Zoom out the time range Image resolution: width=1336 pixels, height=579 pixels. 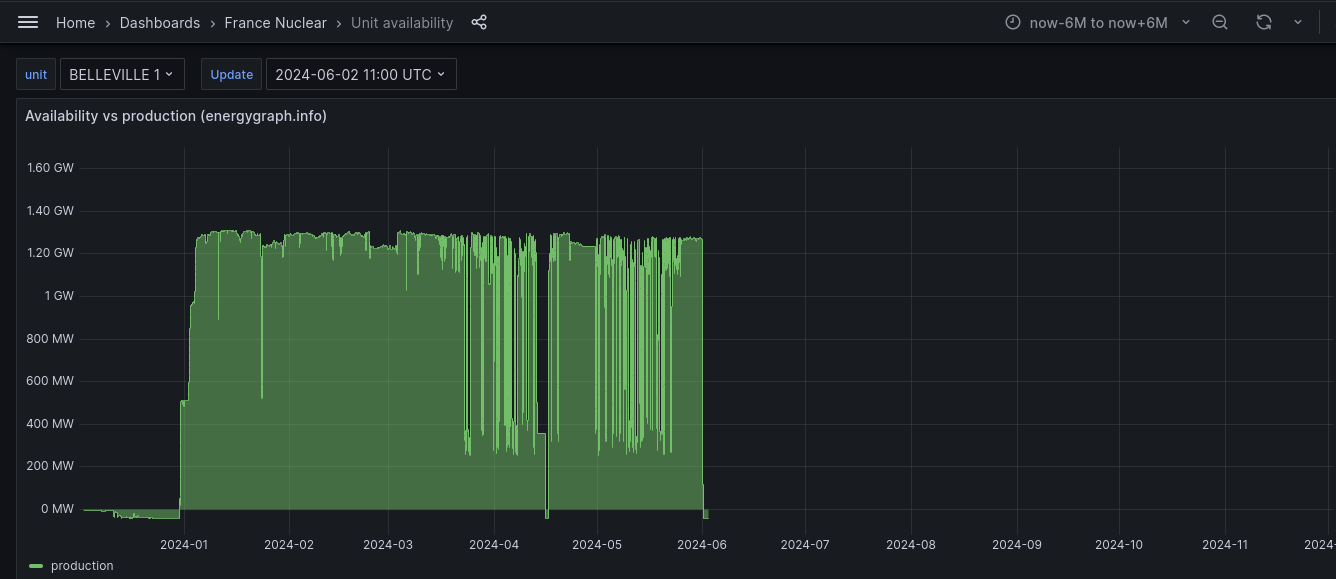pyautogui.click(x=1220, y=22)
